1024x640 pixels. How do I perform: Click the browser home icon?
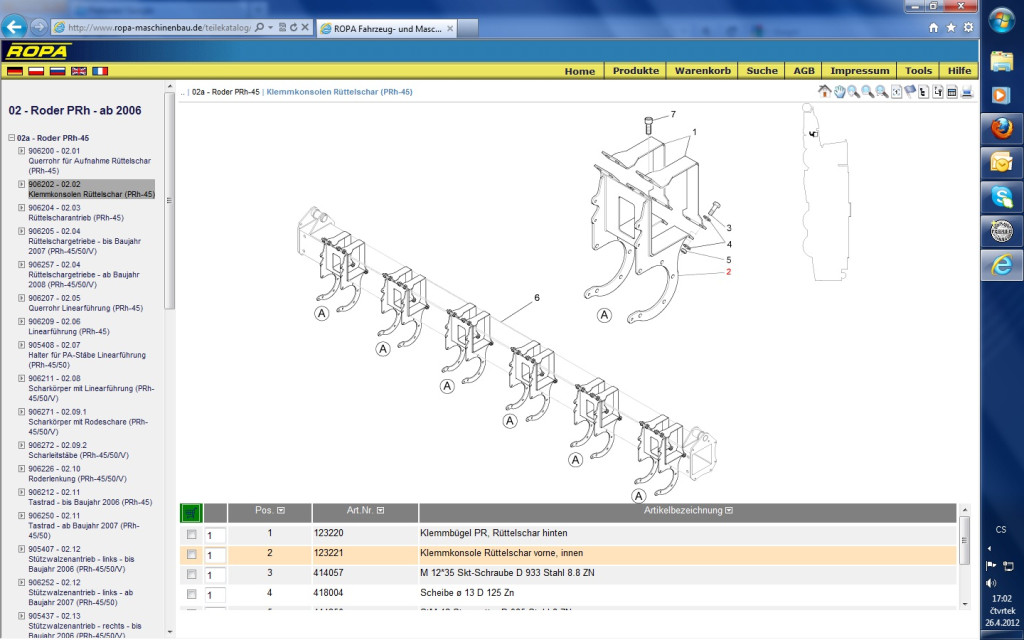(x=933, y=27)
